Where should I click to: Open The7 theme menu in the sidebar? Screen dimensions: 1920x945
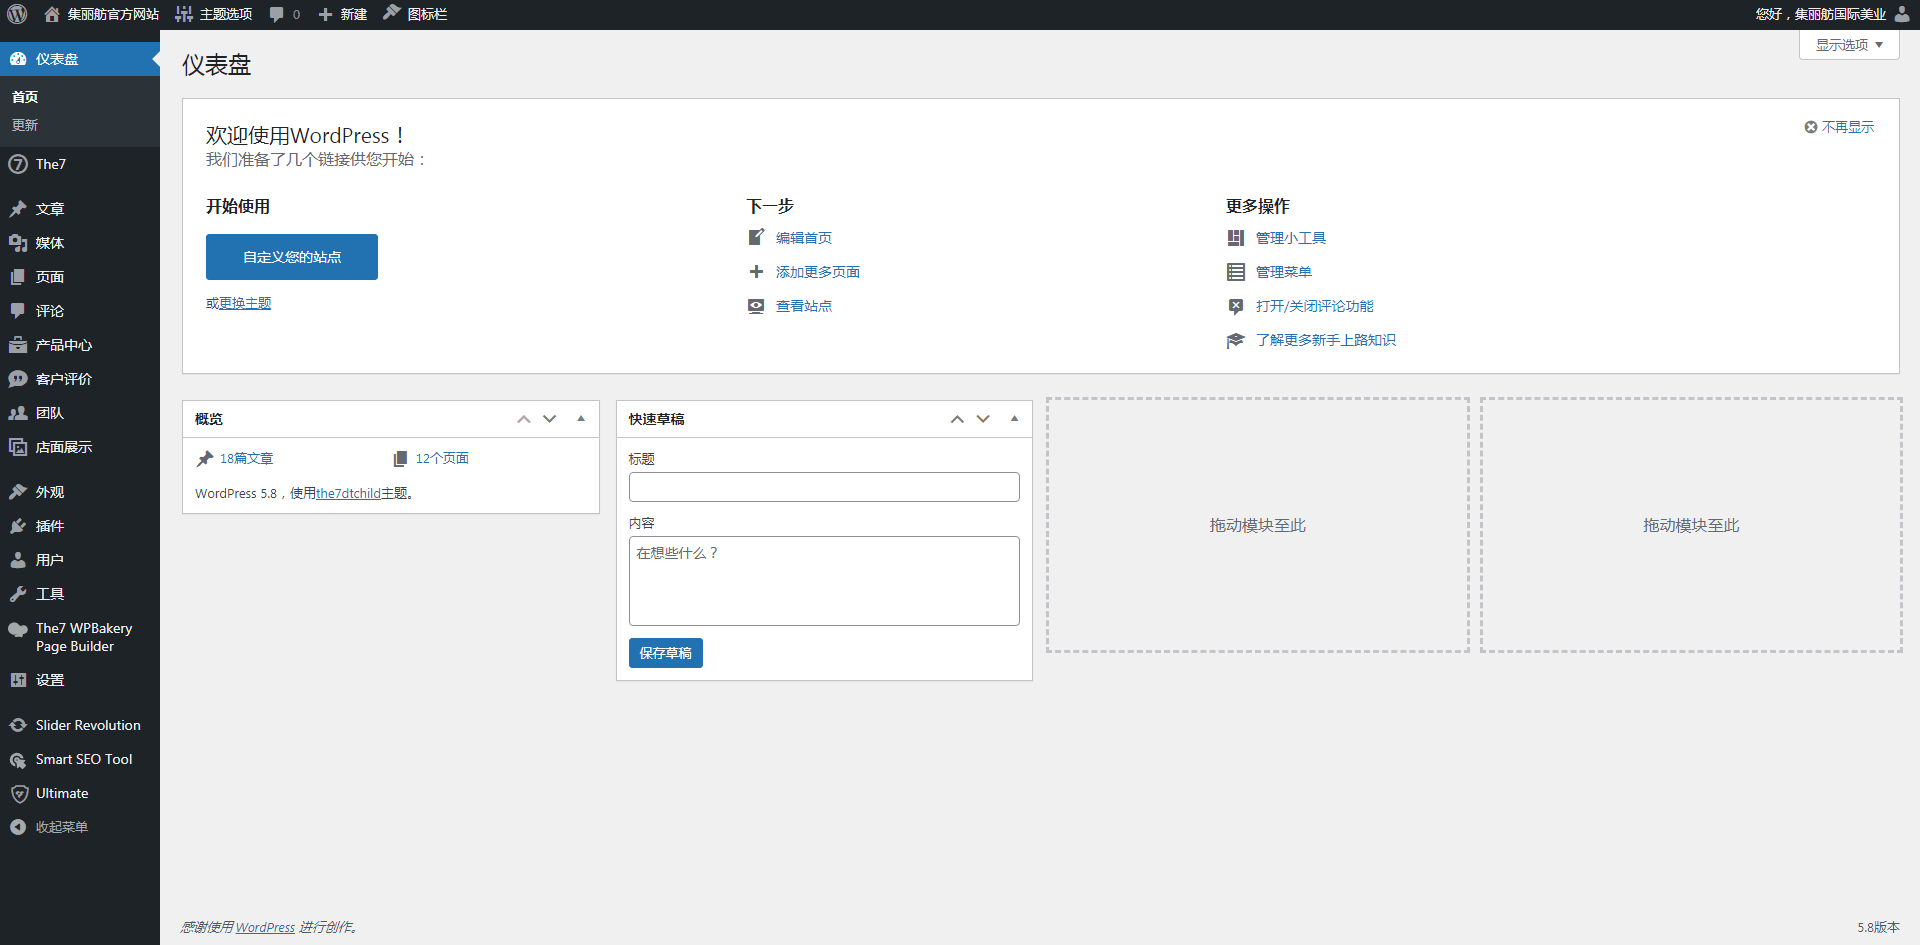point(50,164)
